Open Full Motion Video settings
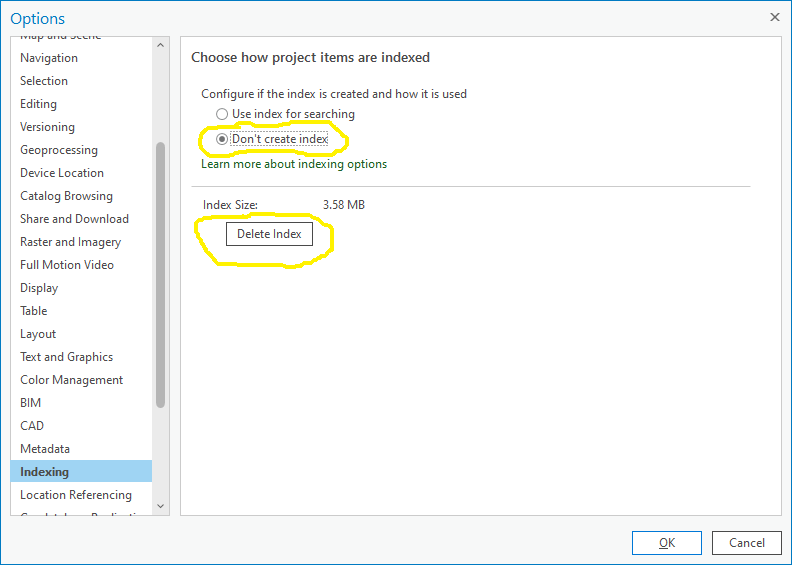Viewport: 794px width, 566px height. coord(67,265)
